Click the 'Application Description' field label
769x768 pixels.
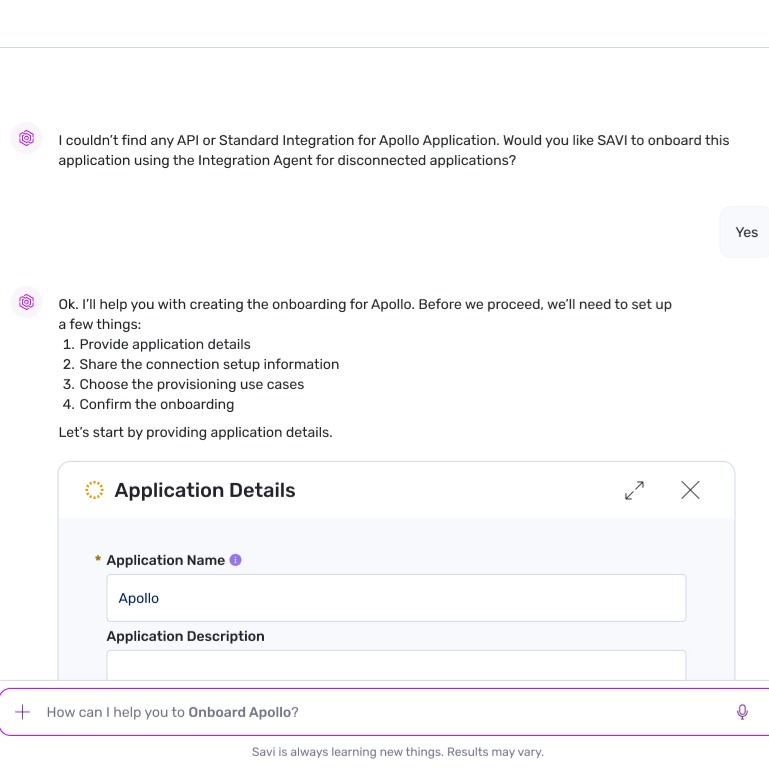[x=185, y=636]
